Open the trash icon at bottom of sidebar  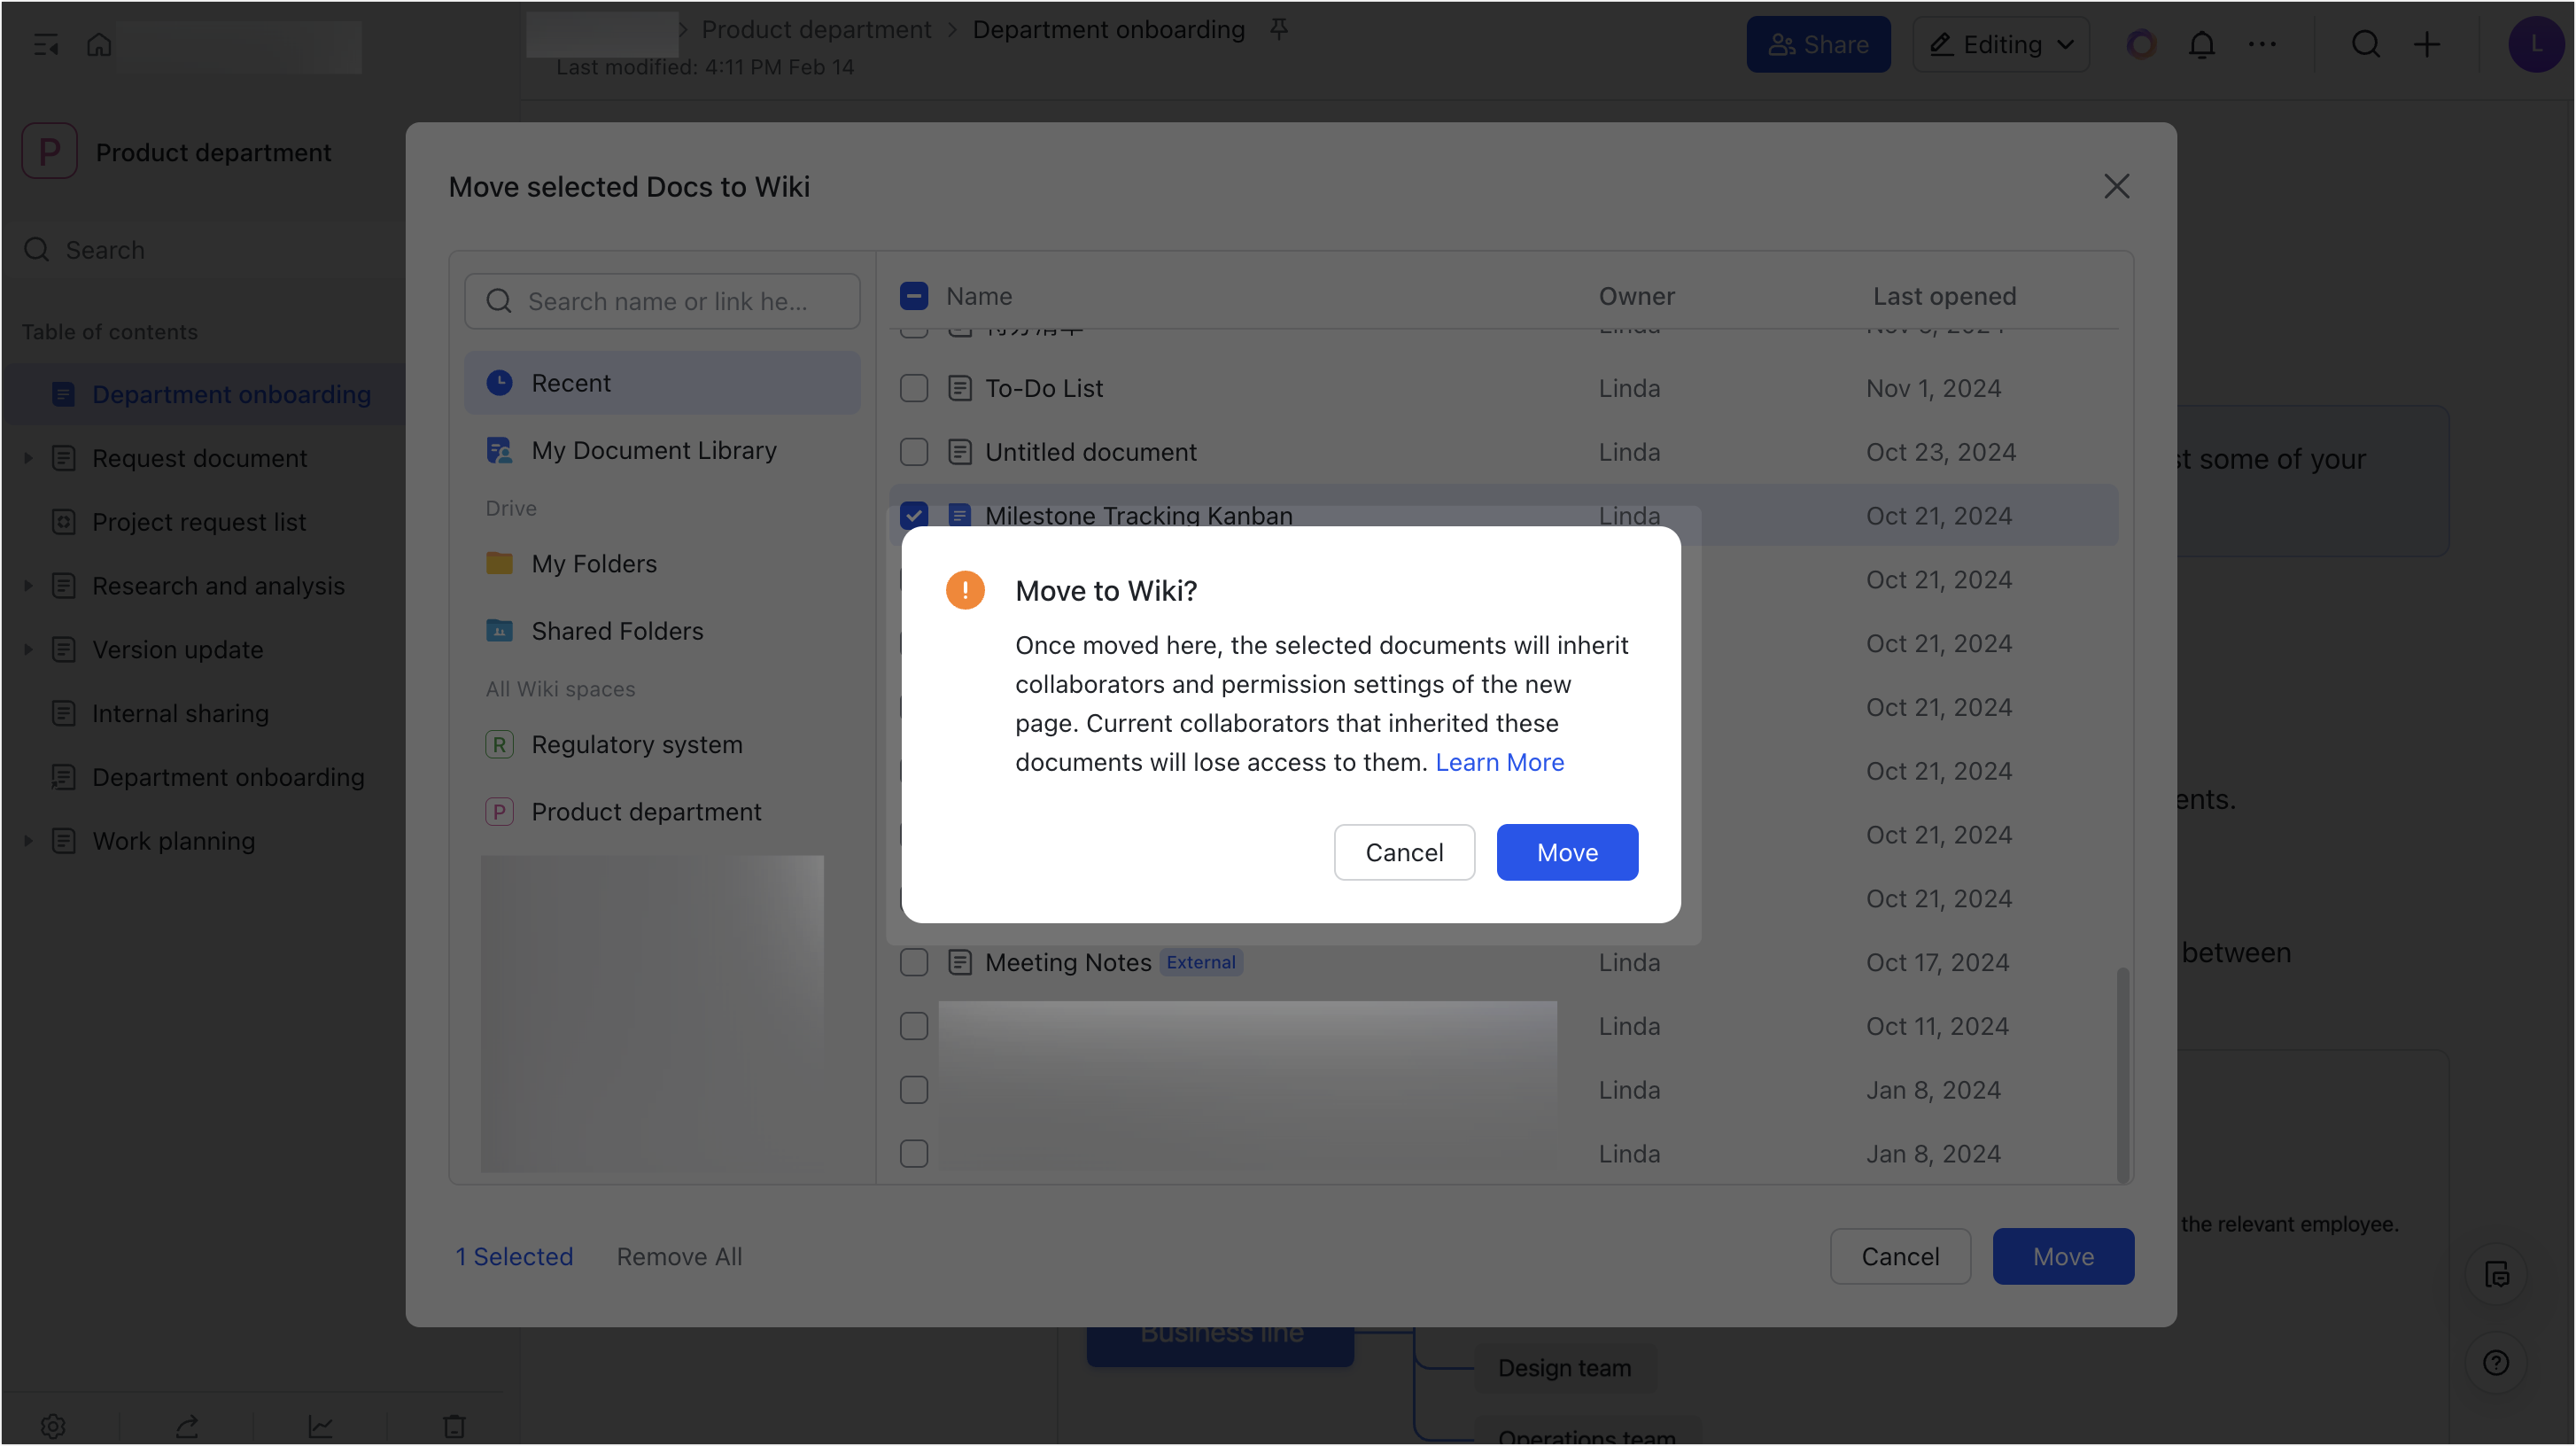454,1426
